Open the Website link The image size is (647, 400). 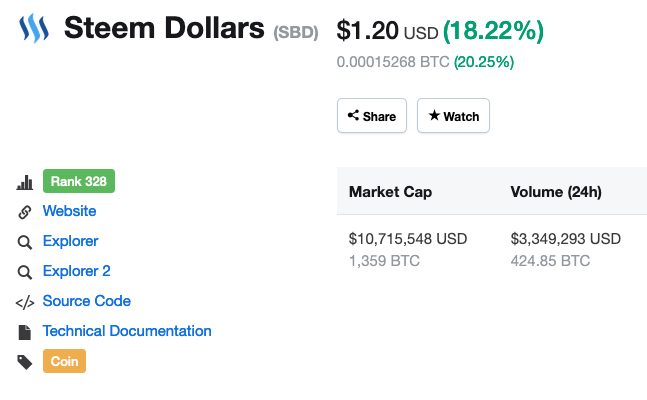[69, 211]
